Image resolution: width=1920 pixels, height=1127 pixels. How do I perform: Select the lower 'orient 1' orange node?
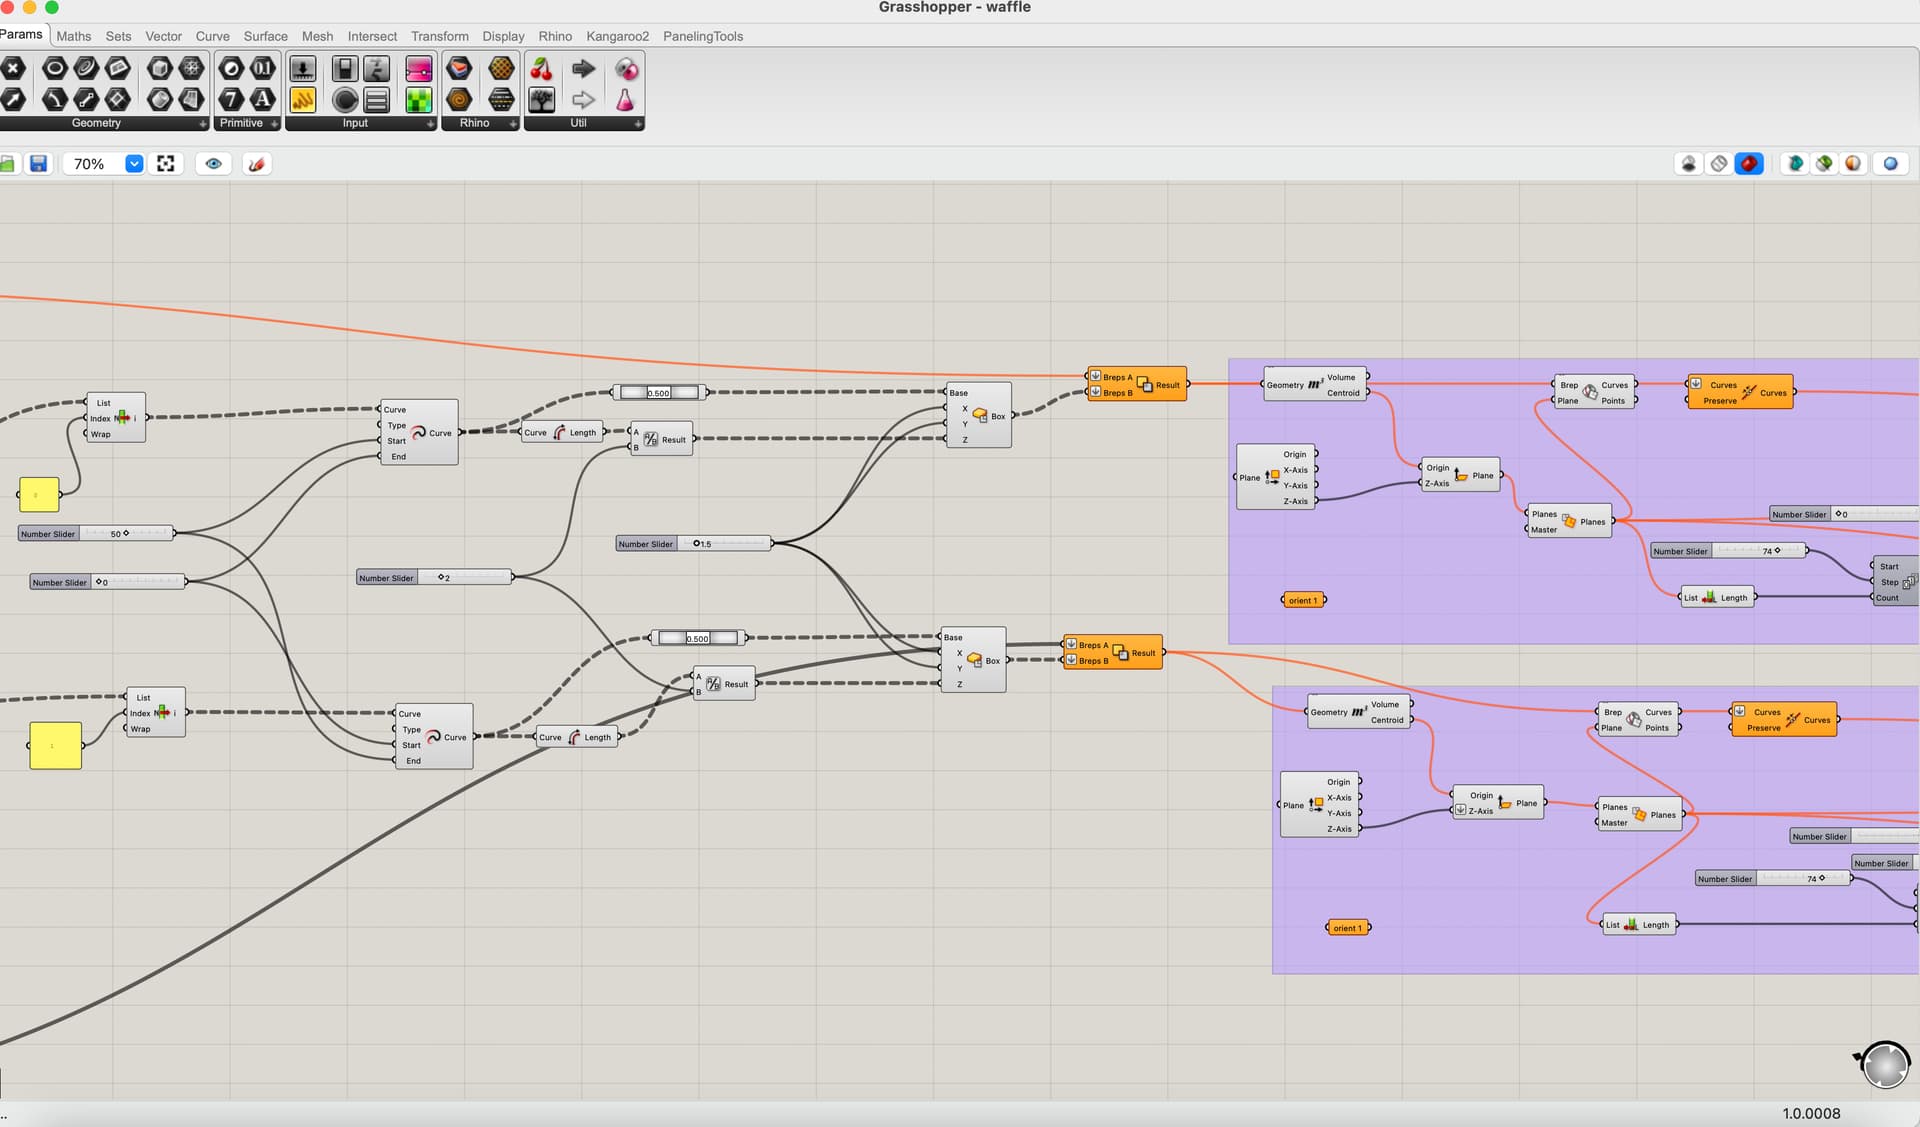[x=1348, y=928]
